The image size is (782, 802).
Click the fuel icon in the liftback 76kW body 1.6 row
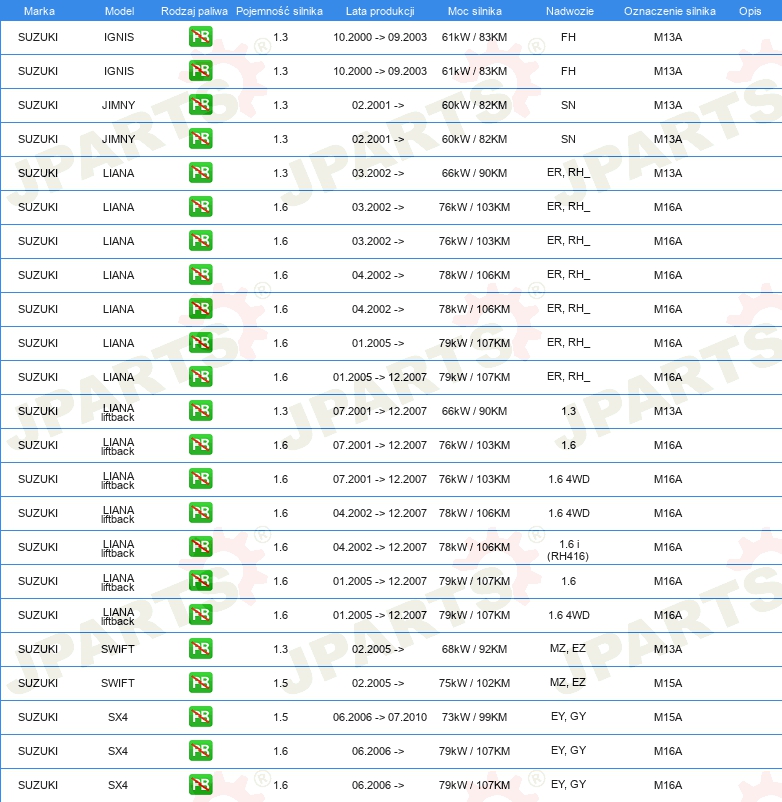point(200,445)
